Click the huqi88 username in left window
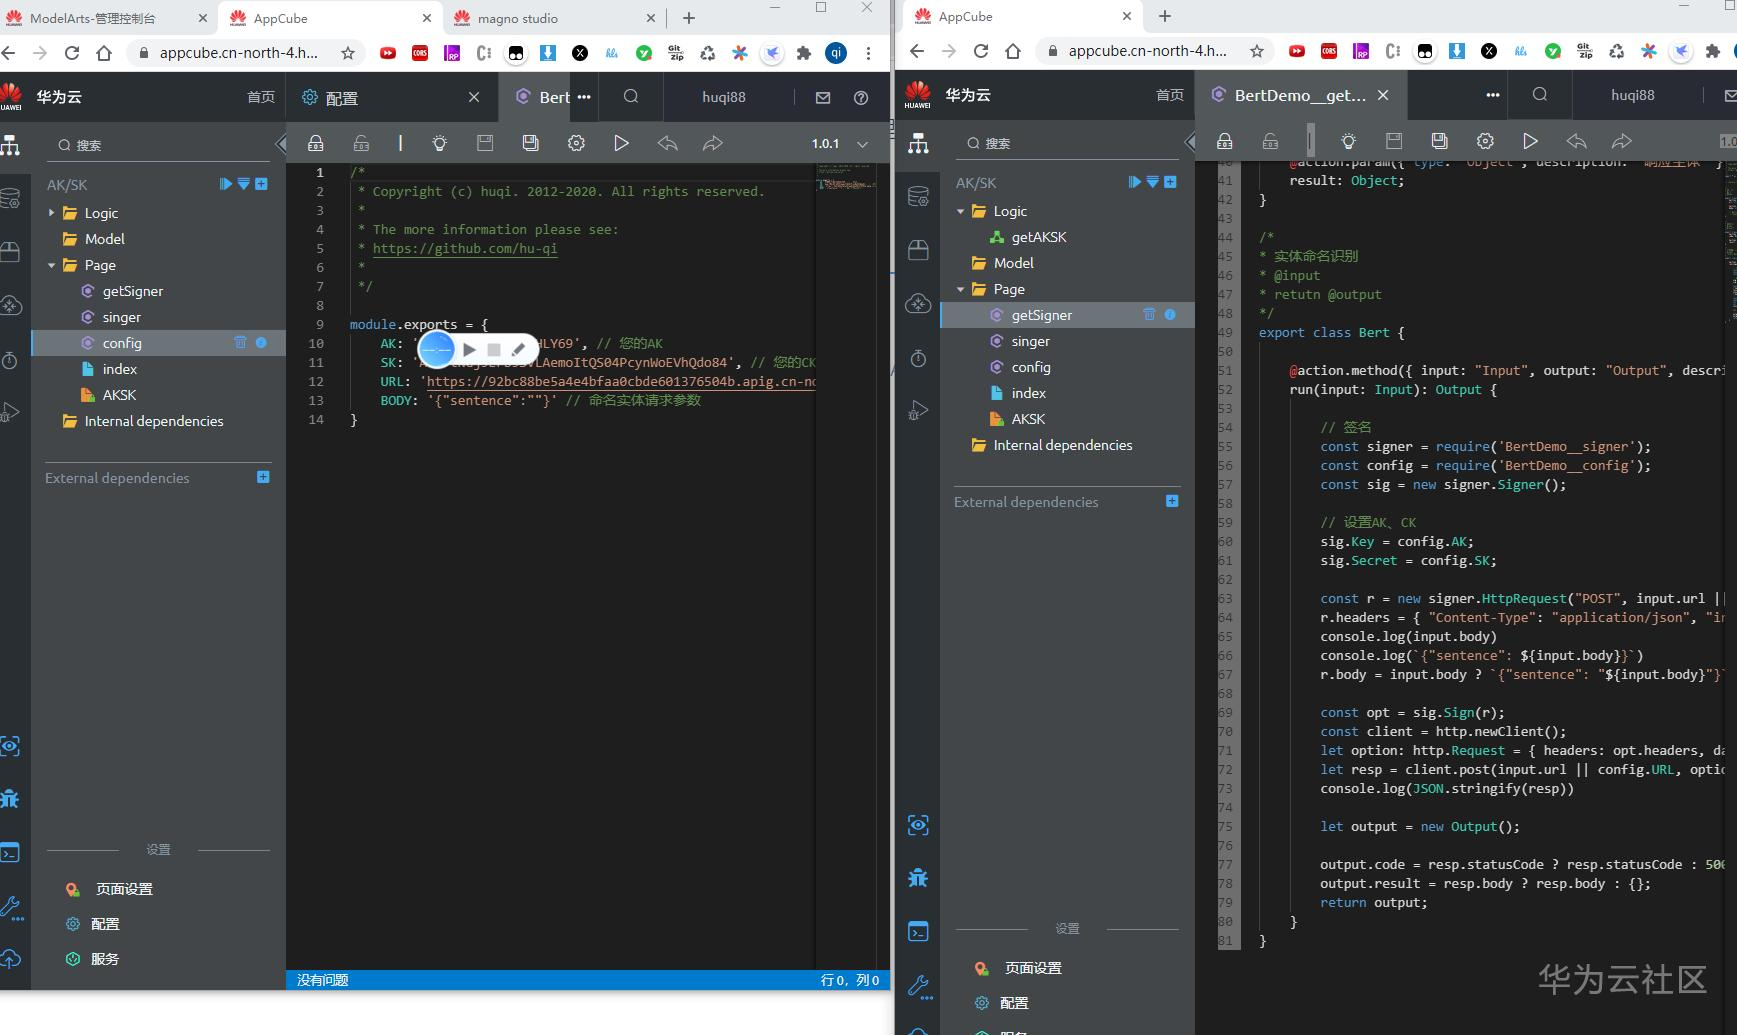The width and height of the screenshot is (1737, 1035). (x=724, y=97)
